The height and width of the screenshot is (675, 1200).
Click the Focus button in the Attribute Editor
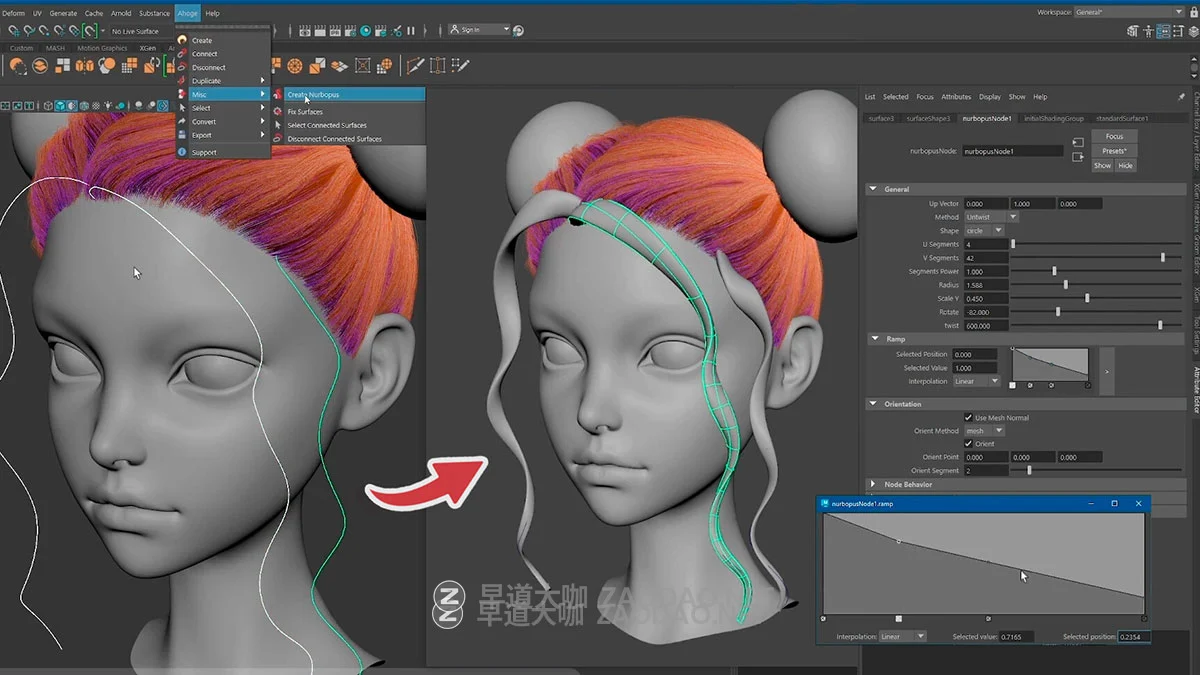point(1116,136)
